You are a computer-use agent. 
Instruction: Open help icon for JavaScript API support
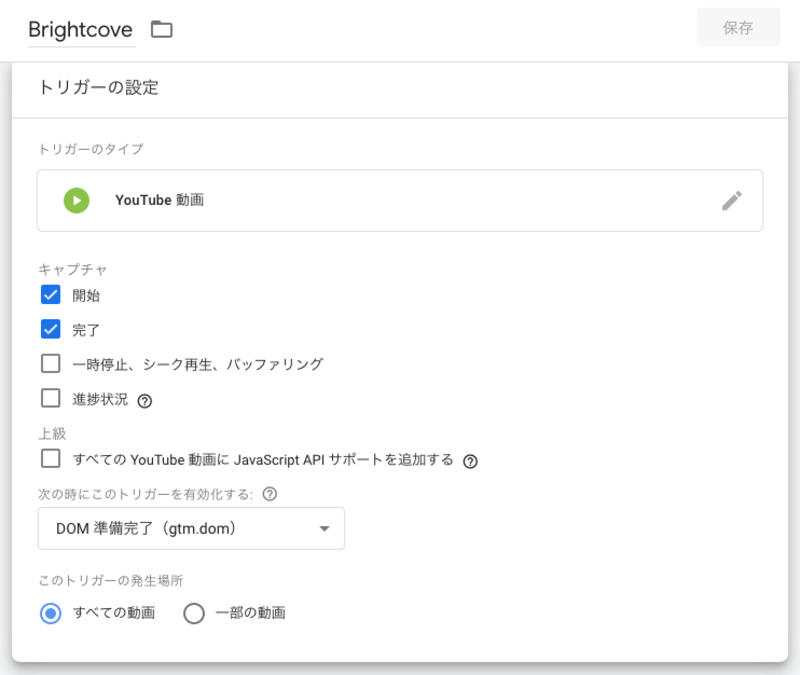click(x=470, y=461)
